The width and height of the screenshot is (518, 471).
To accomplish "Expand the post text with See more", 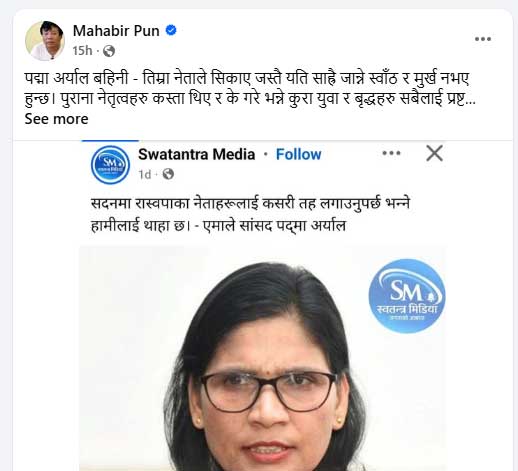I will [x=56, y=119].
